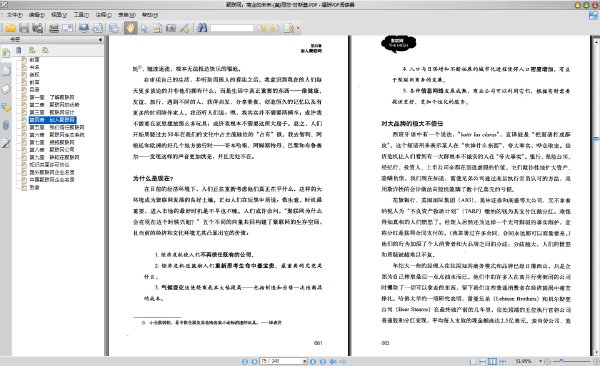Viewport: 600px width, 366px height.
Task: Click the Snapshot camera tool
Action: tap(171, 28)
